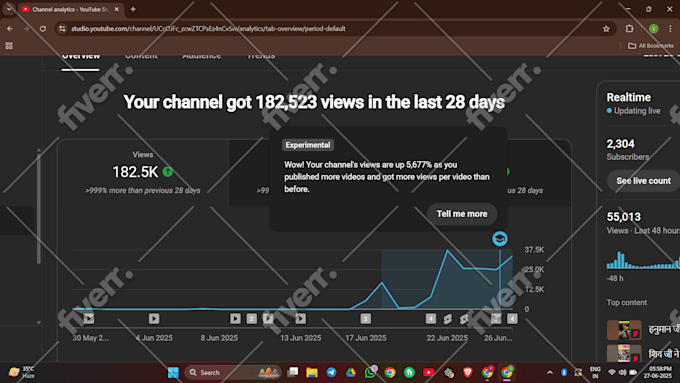Open the Shiv top content thumbnail
This screenshot has width=680, height=383.
[624, 354]
